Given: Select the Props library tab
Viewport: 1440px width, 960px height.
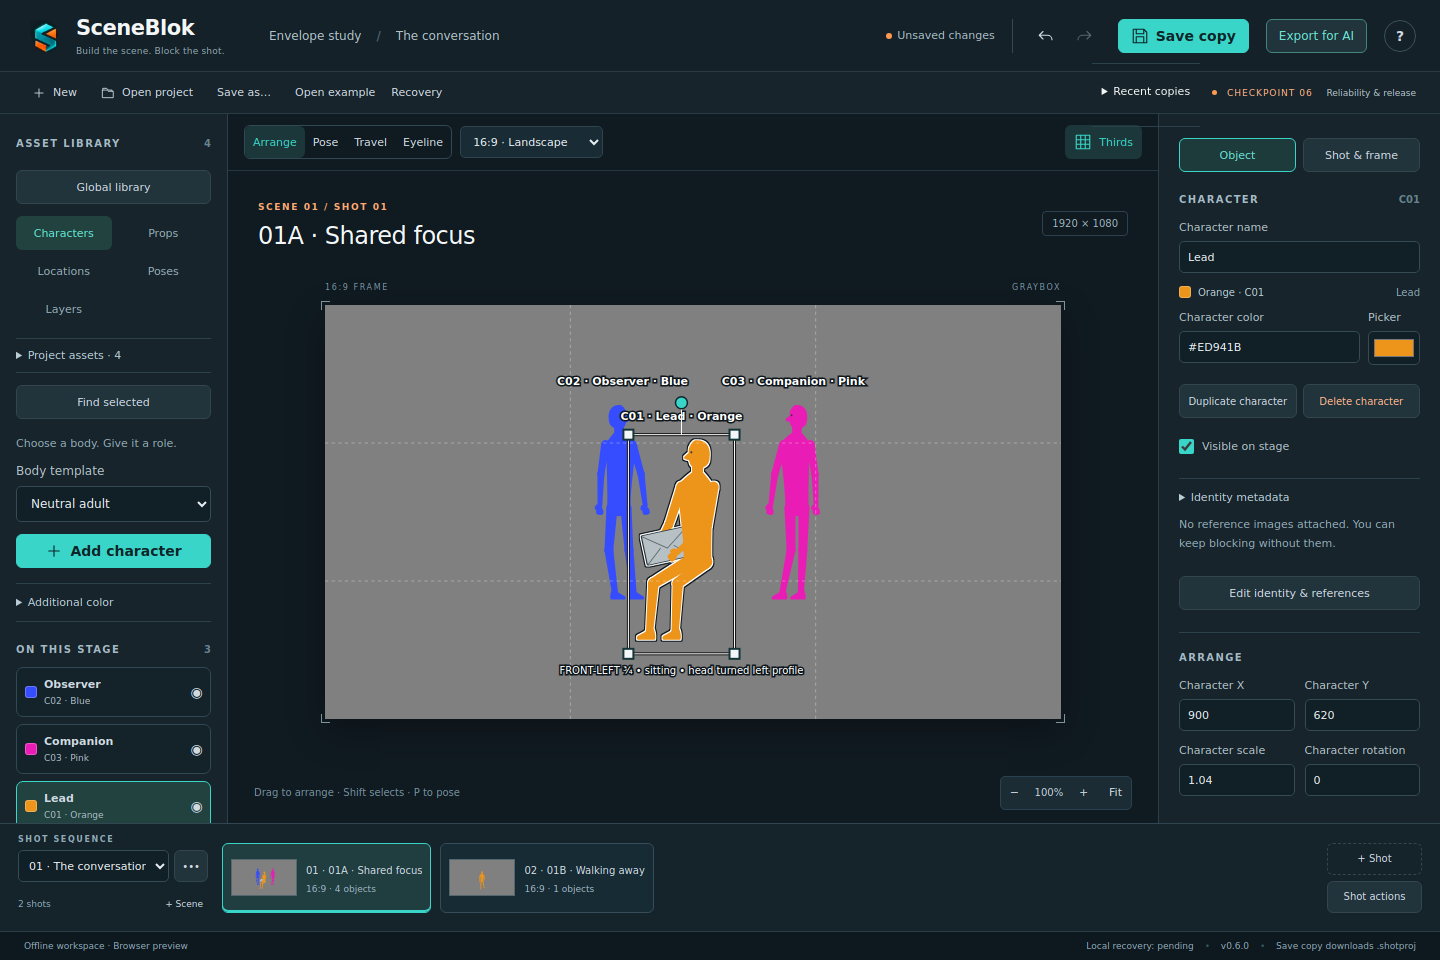Looking at the screenshot, I should [x=163, y=233].
